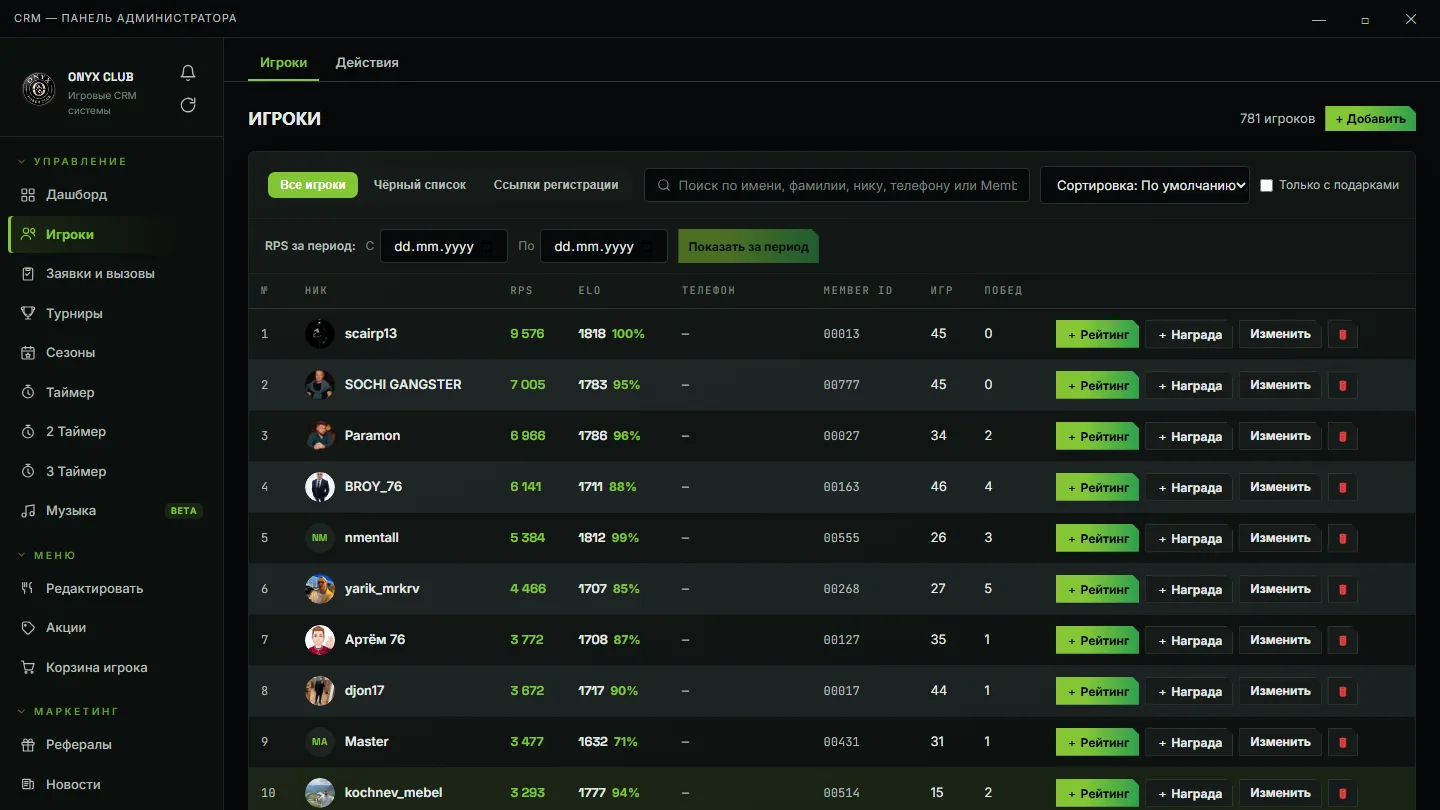Click the trash icon for BROY_76
Screen dimensions: 1440x810
pos(1342,487)
